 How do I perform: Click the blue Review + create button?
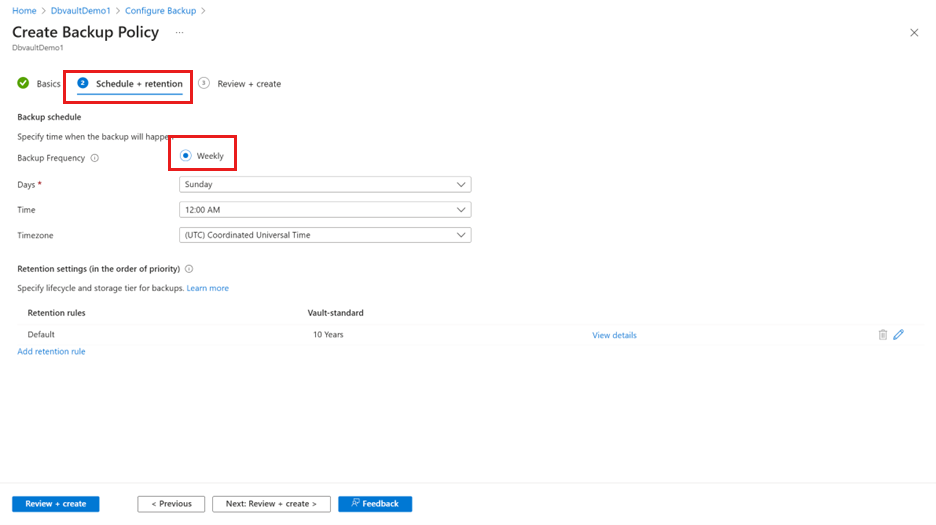coord(56,504)
